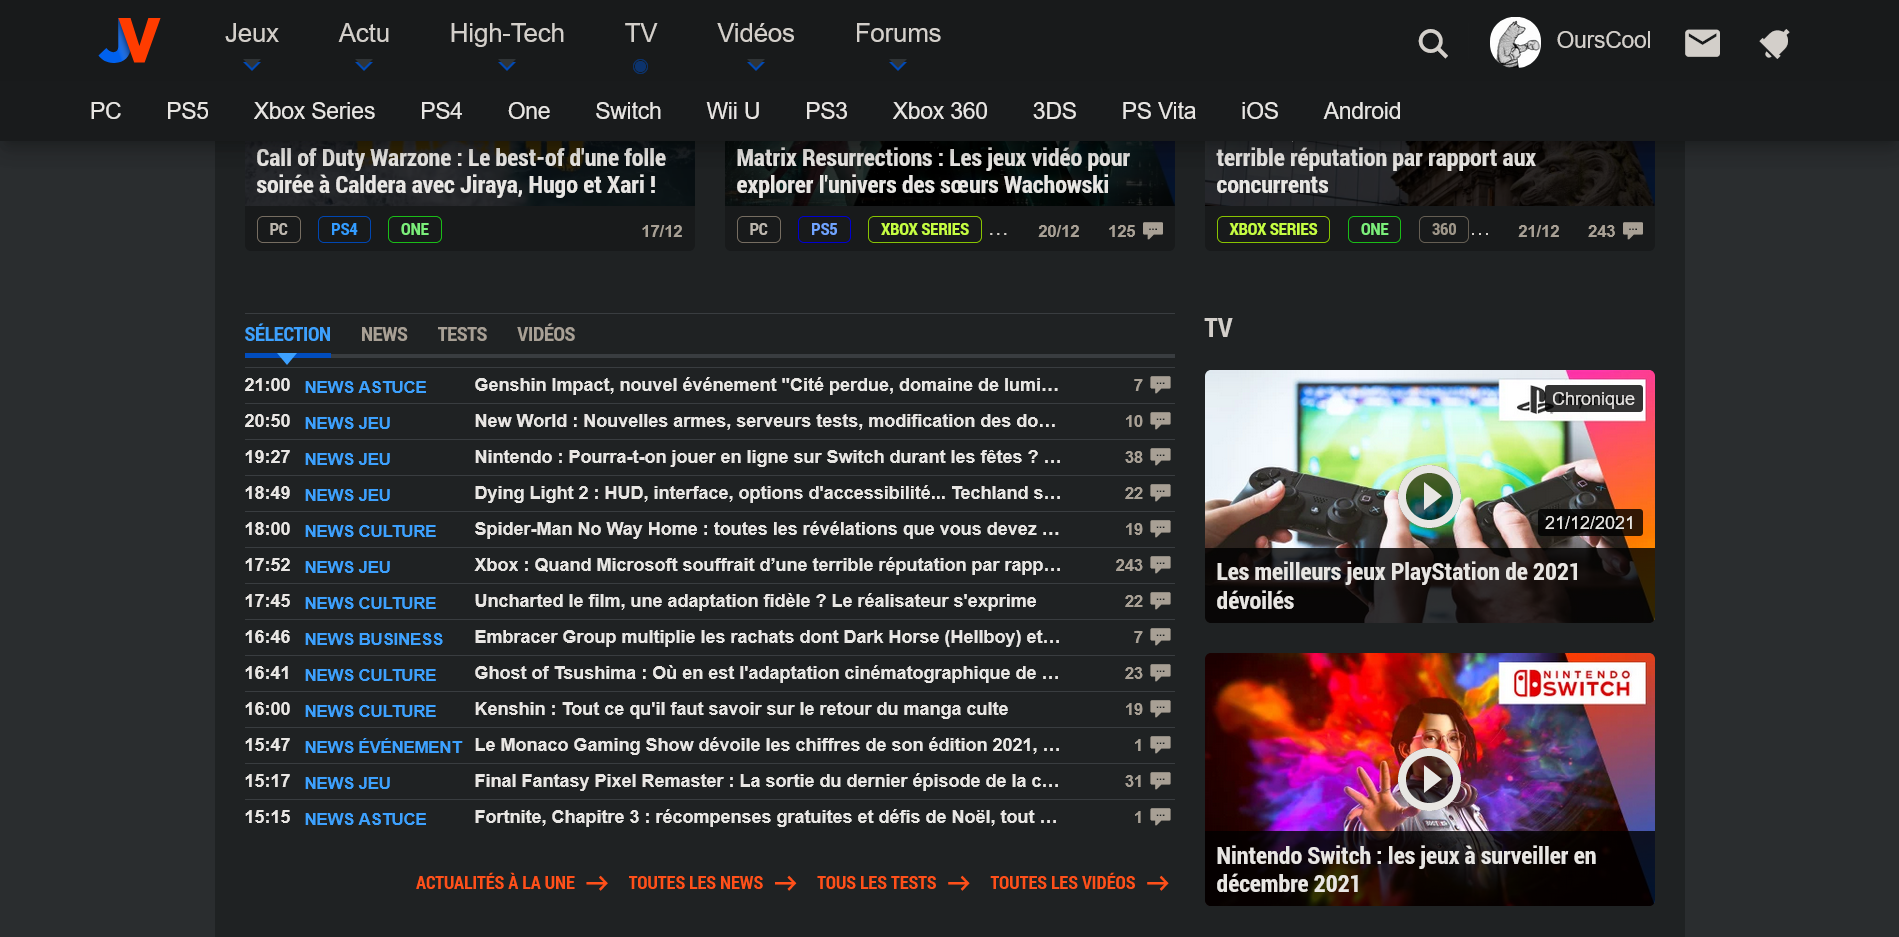The width and height of the screenshot is (1899, 937).
Task: Click the PS4 tag on Warzone card
Action: coord(344,230)
